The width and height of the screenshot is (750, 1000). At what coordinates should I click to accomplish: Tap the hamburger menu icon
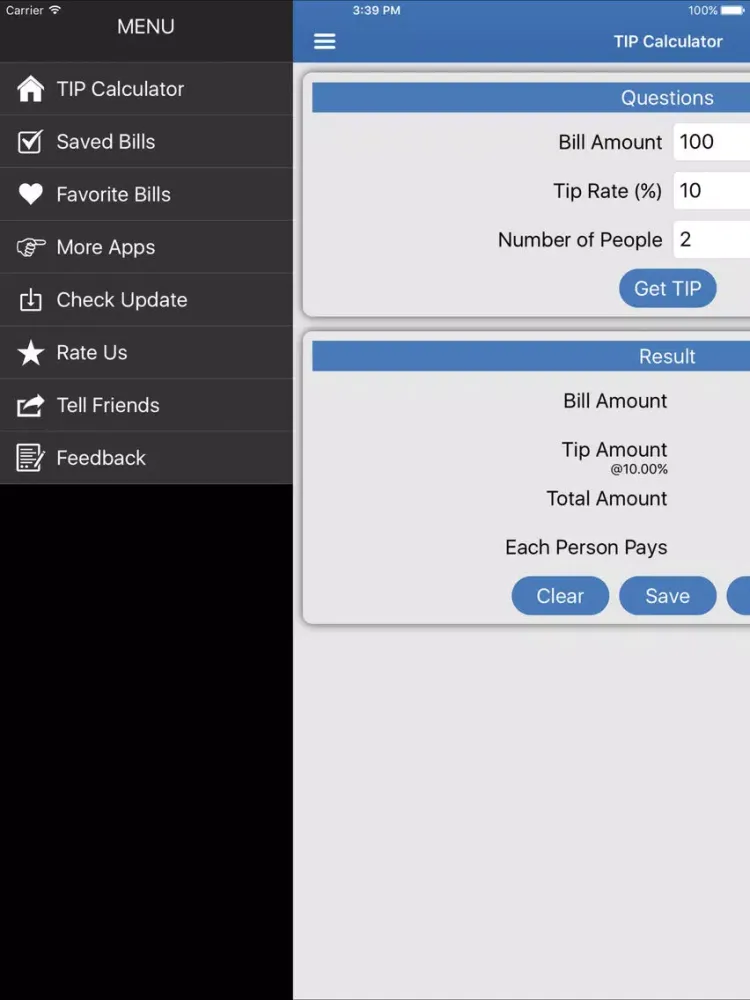[325, 41]
